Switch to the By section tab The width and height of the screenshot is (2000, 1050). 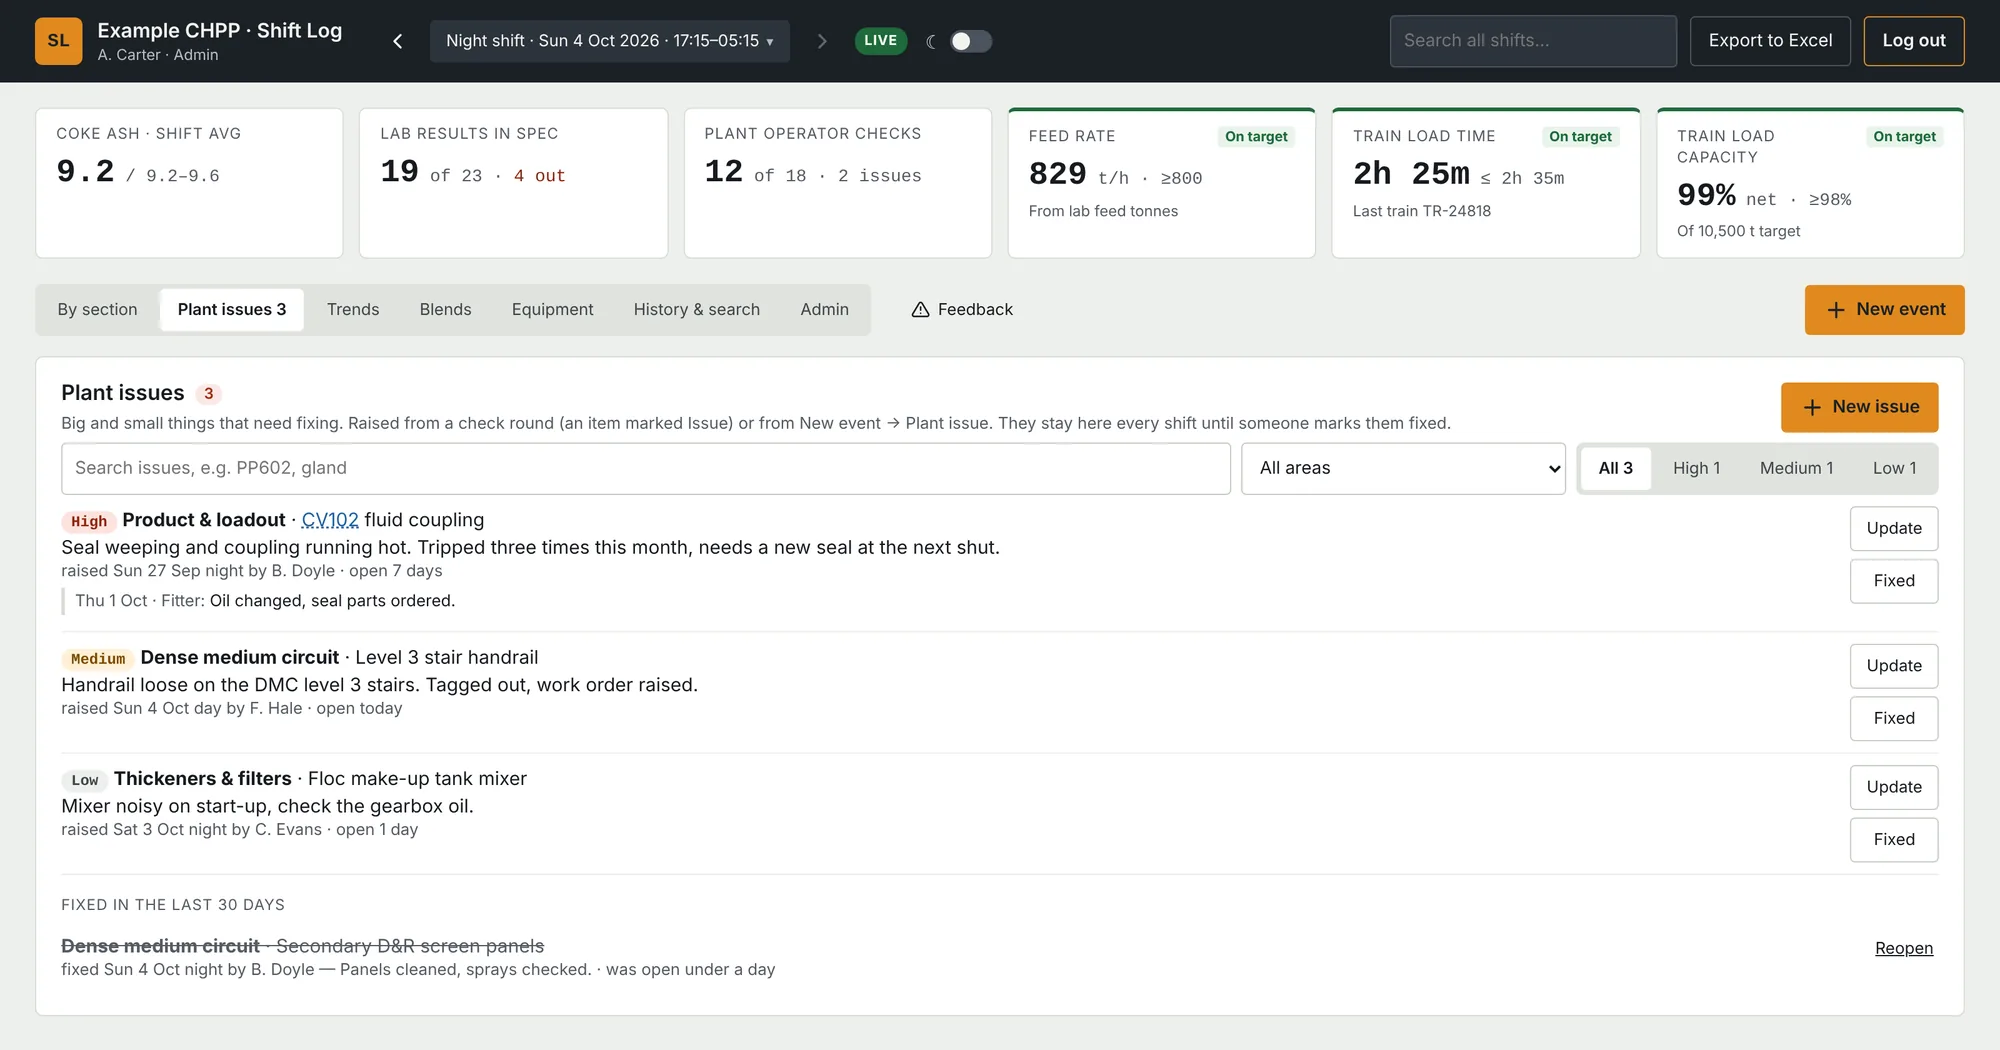click(97, 310)
